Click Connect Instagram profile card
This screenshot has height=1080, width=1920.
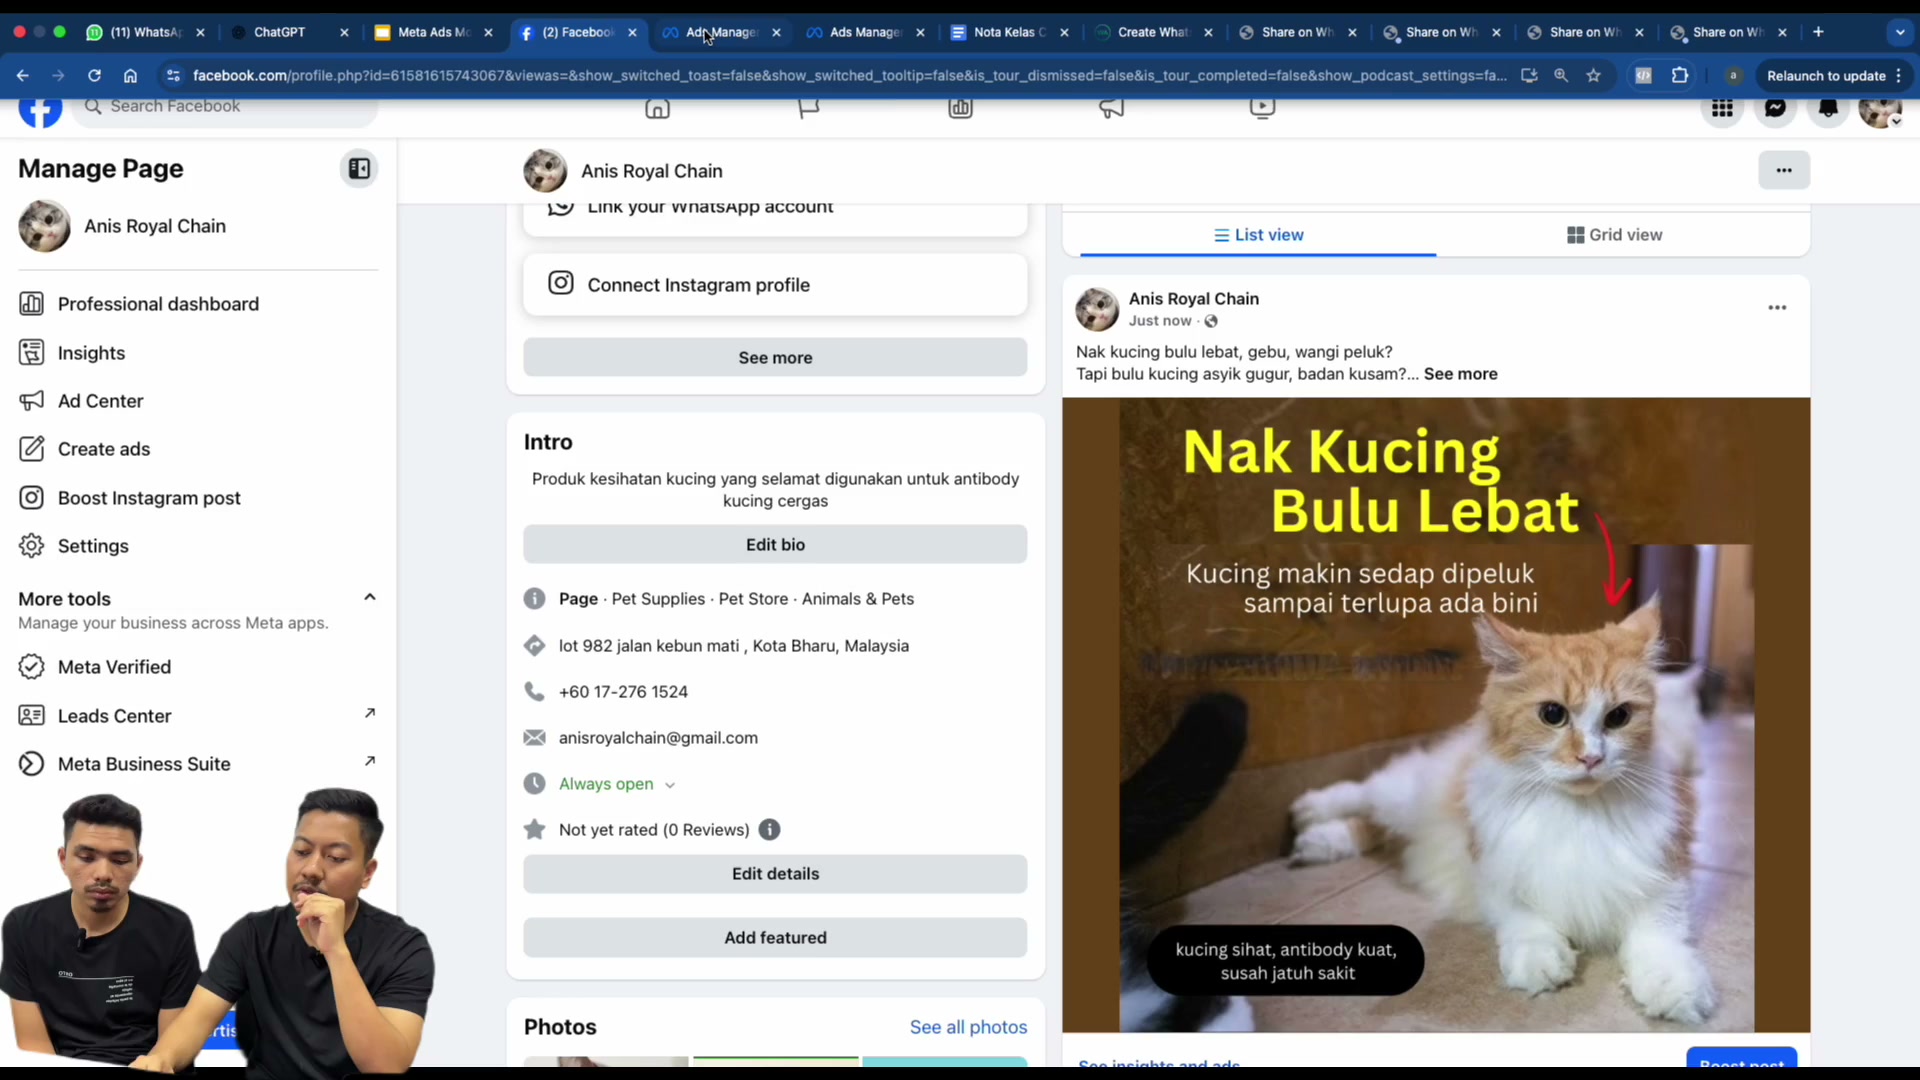click(x=775, y=285)
